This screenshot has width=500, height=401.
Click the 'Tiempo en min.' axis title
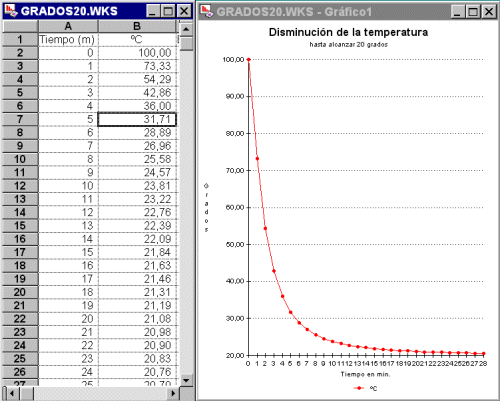(x=365, y=374)
